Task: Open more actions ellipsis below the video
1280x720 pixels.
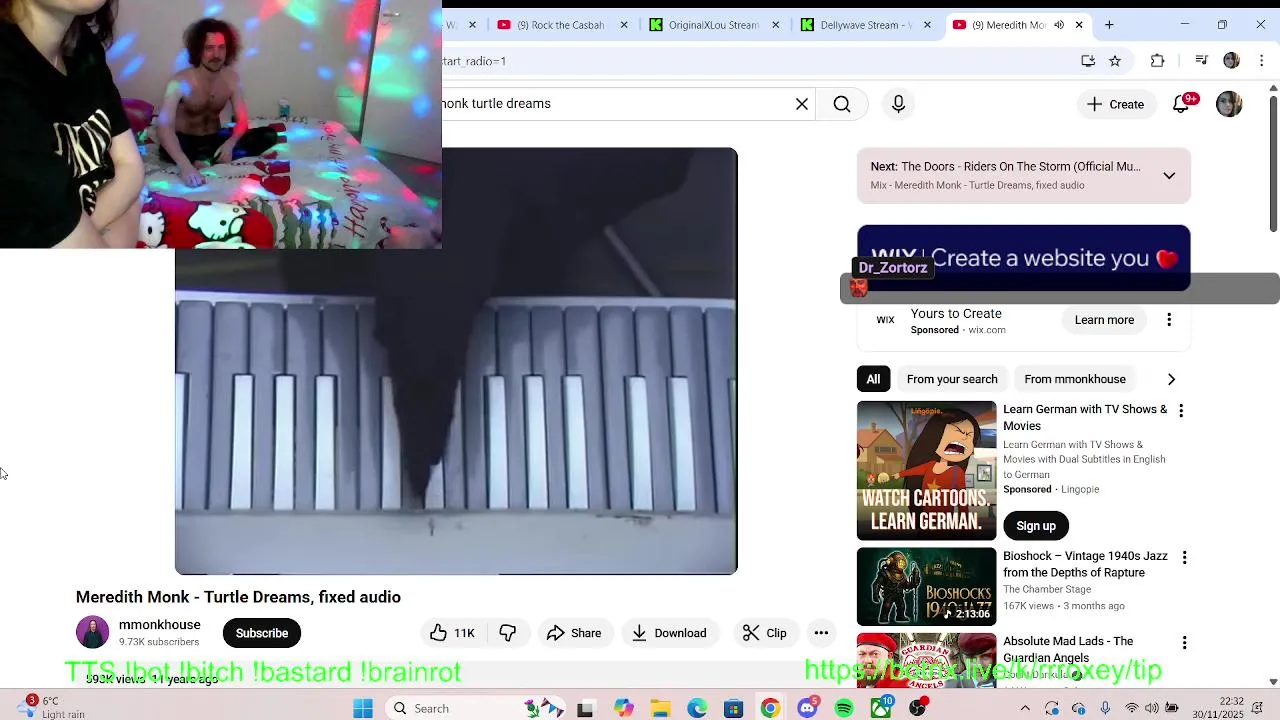Action: coord(821,633)
